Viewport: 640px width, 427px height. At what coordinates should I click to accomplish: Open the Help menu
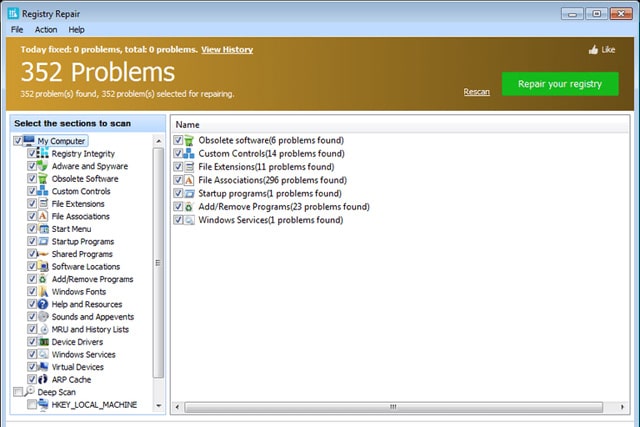pyautogui.click(x=76, y=29)
